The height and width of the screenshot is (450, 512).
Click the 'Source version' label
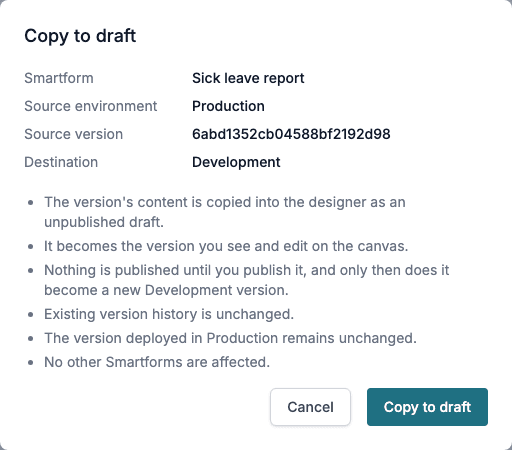point(74,134)
